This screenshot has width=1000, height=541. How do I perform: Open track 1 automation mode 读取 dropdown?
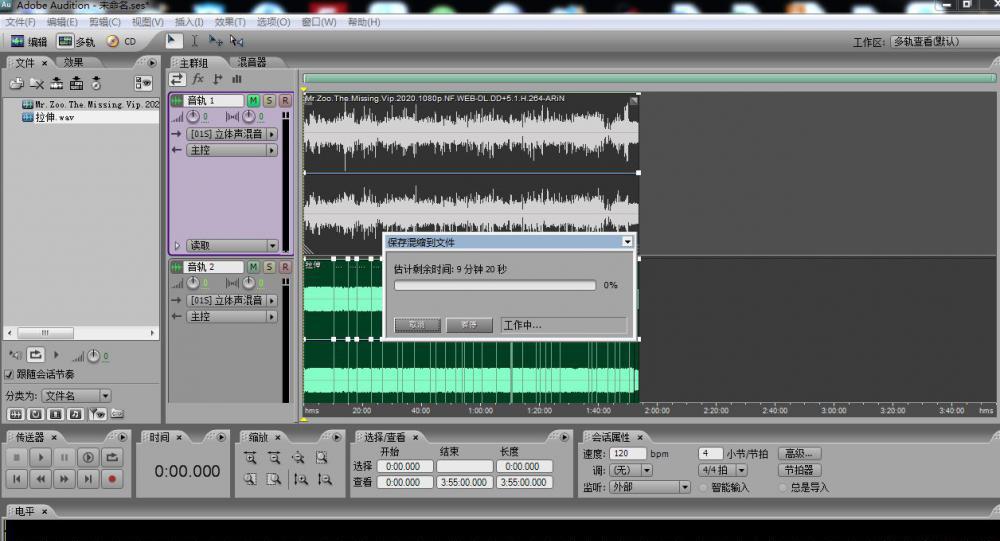pos(232,246)
